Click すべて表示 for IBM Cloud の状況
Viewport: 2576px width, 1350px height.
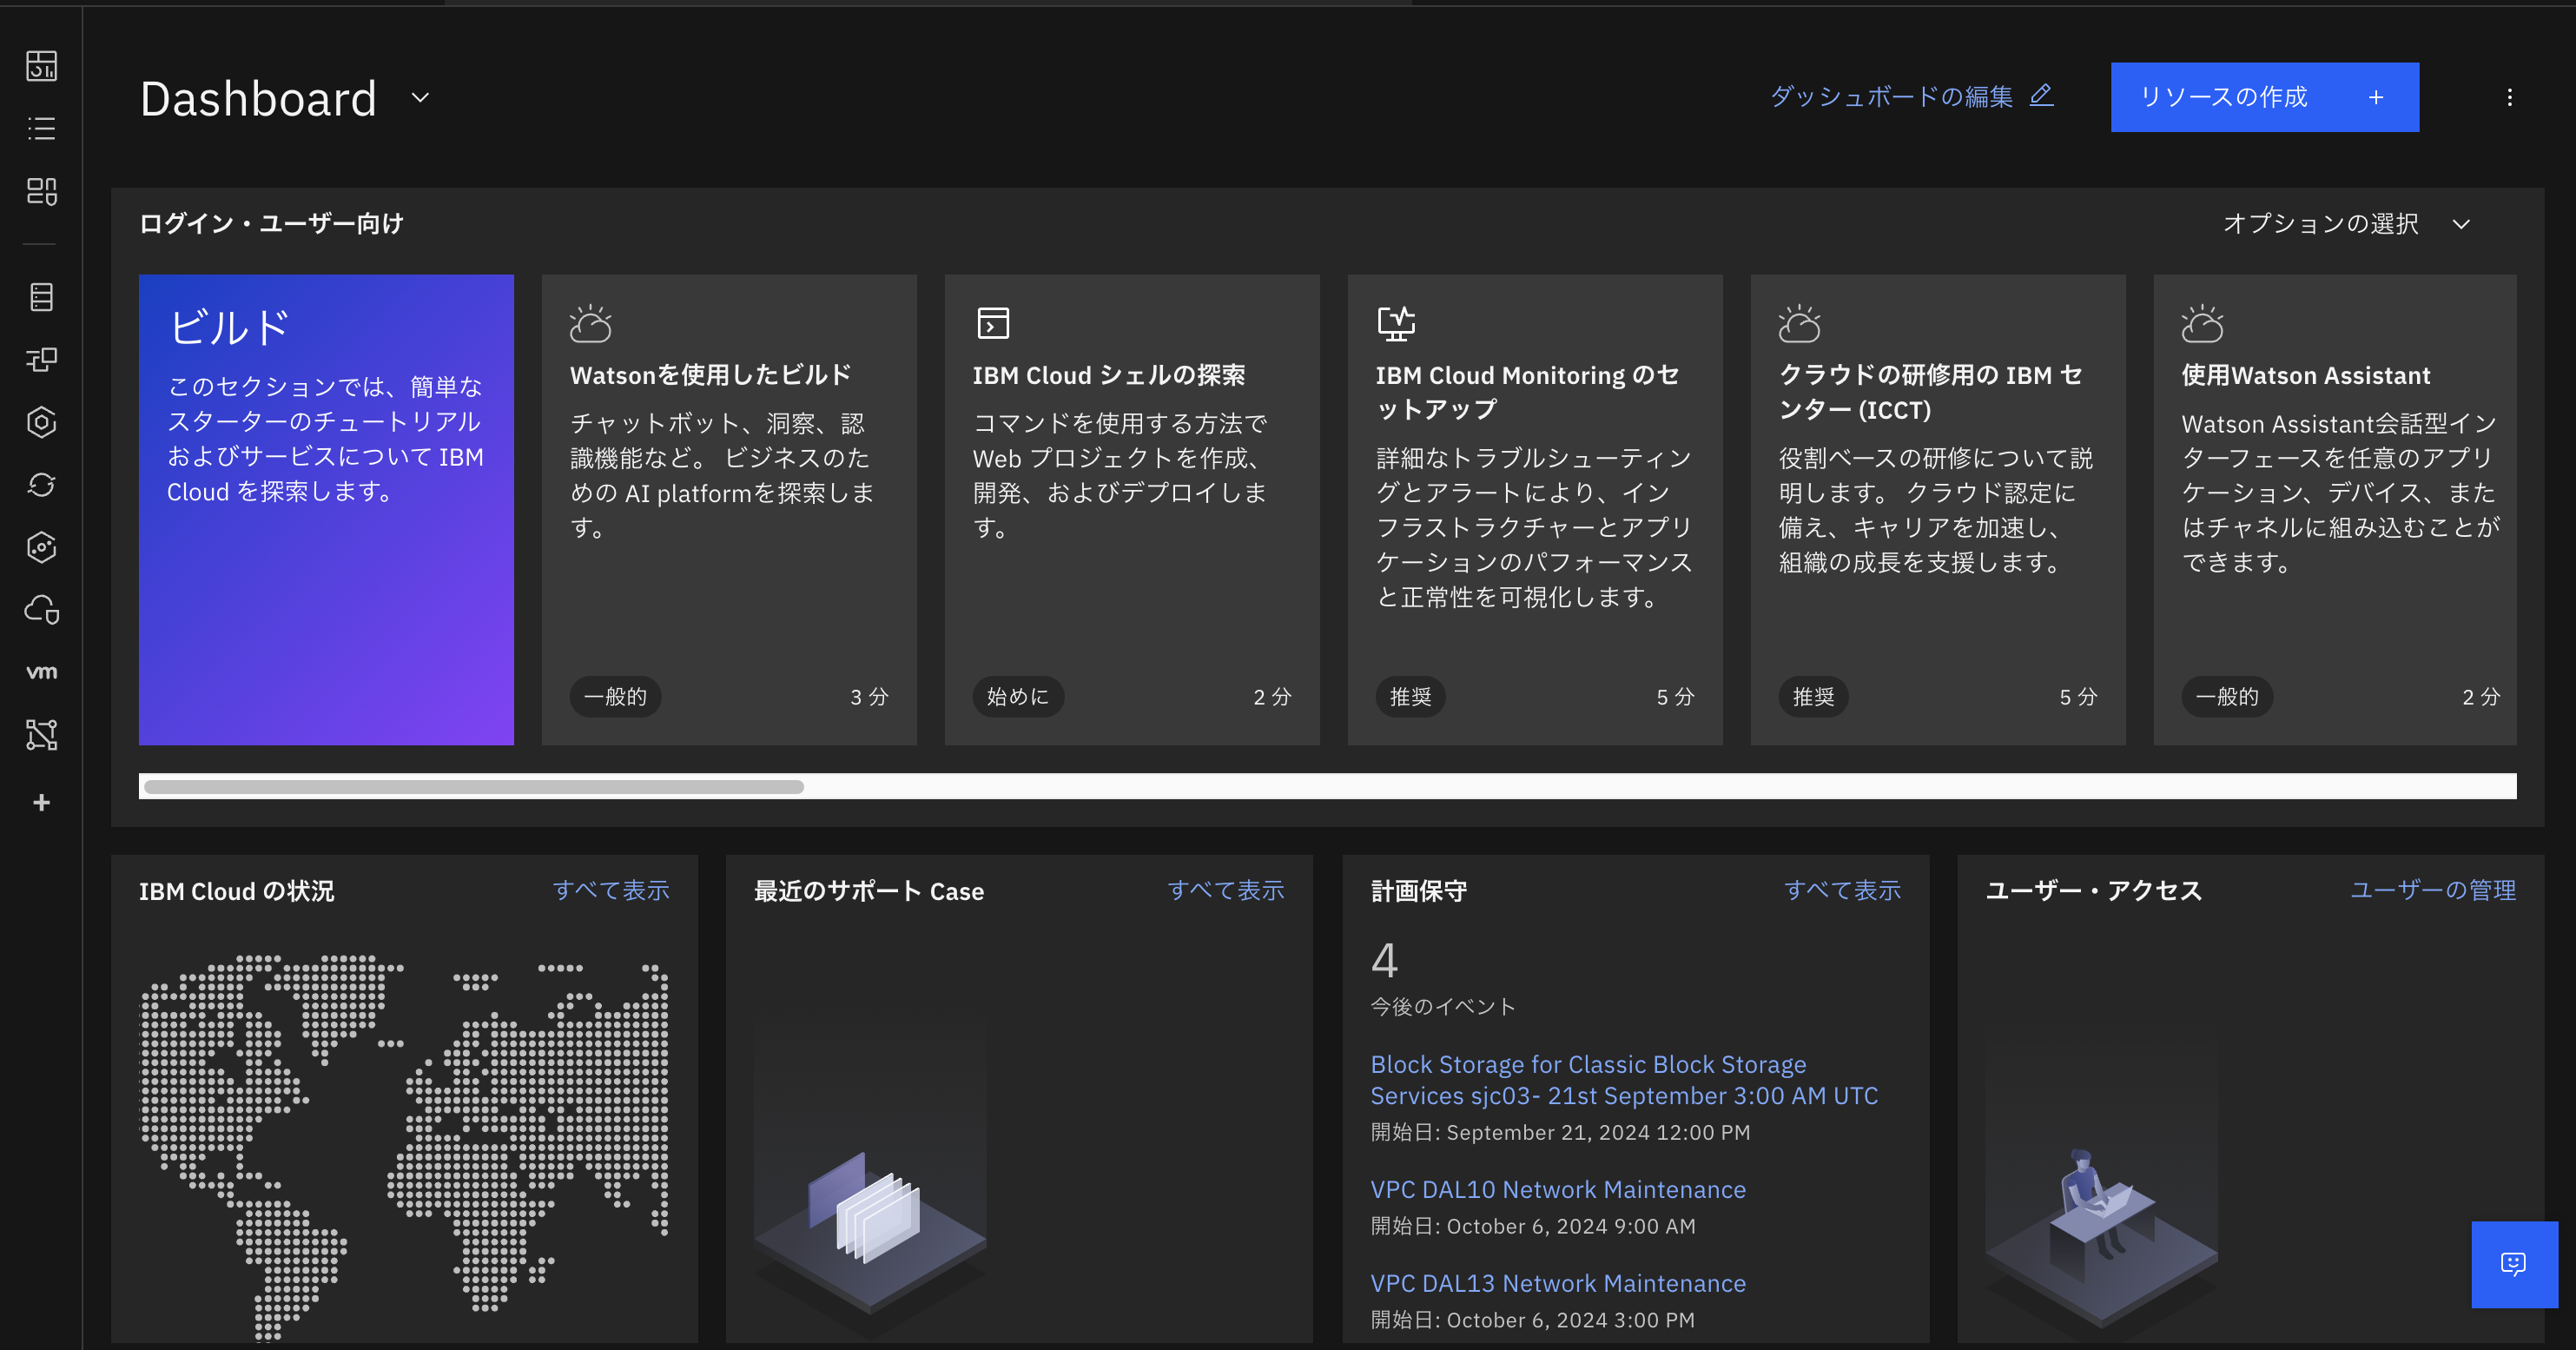[612, 890]
